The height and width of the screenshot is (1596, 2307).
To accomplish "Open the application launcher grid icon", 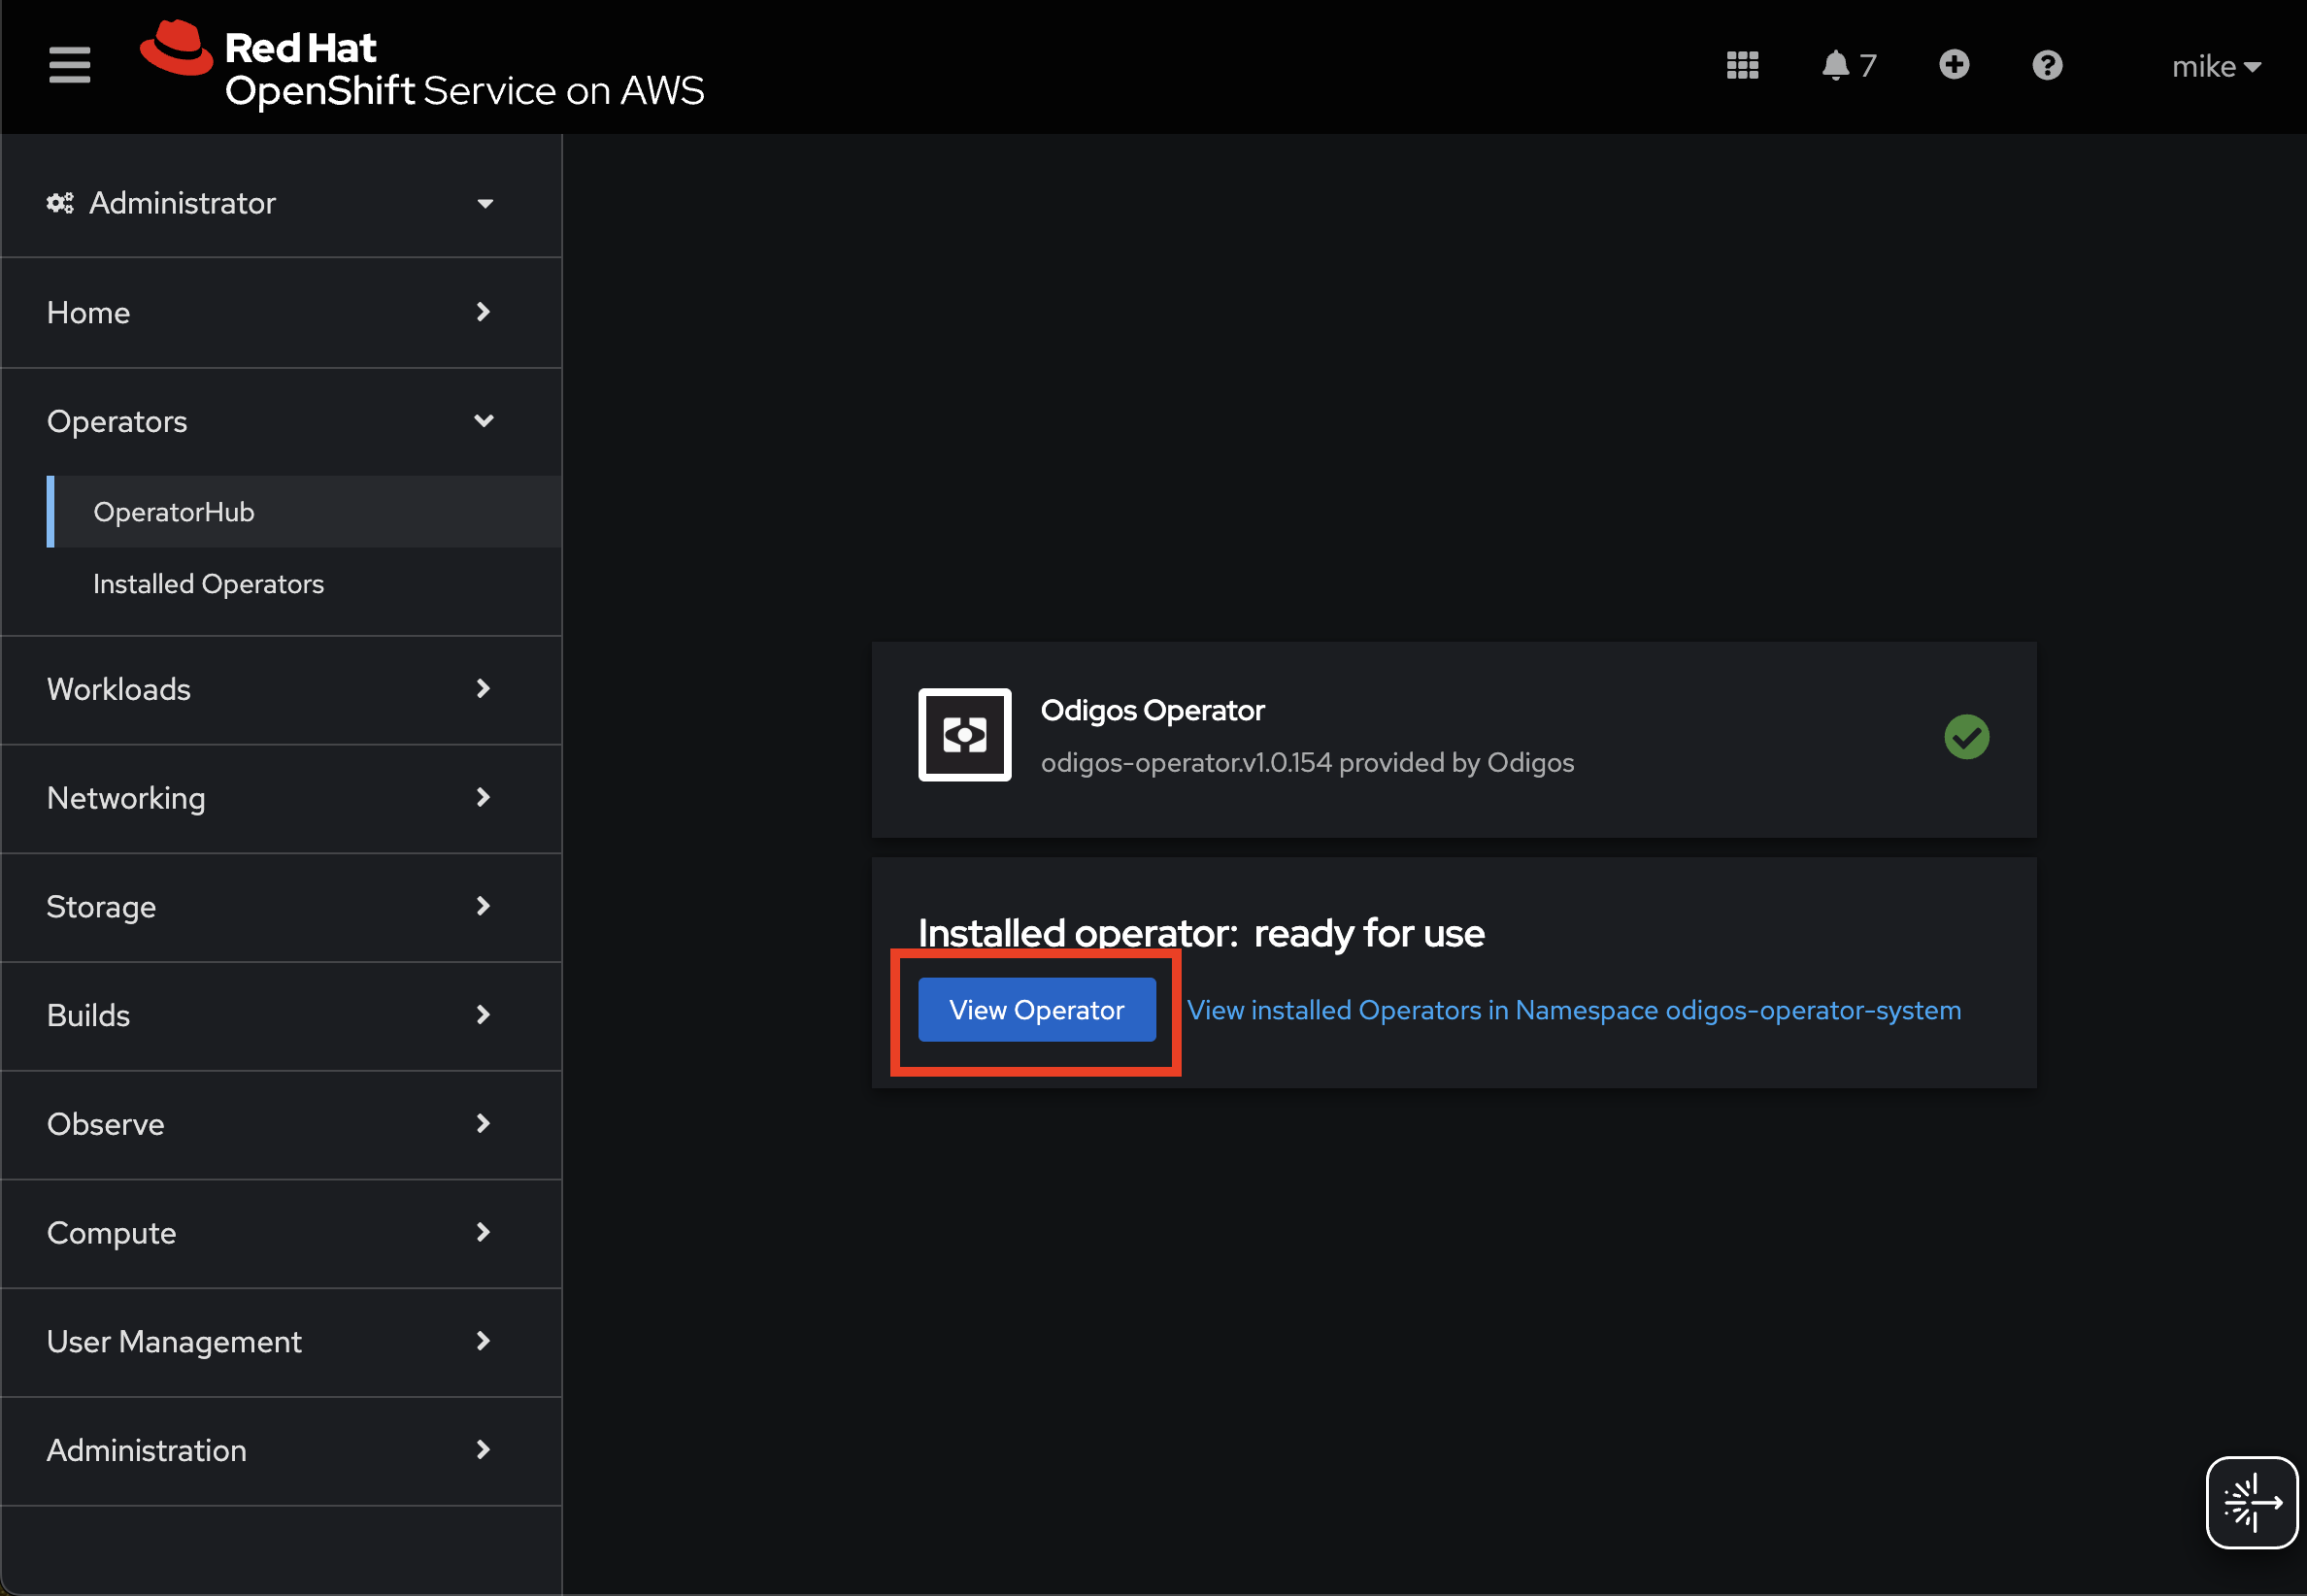I will [x=1742, y=66].
